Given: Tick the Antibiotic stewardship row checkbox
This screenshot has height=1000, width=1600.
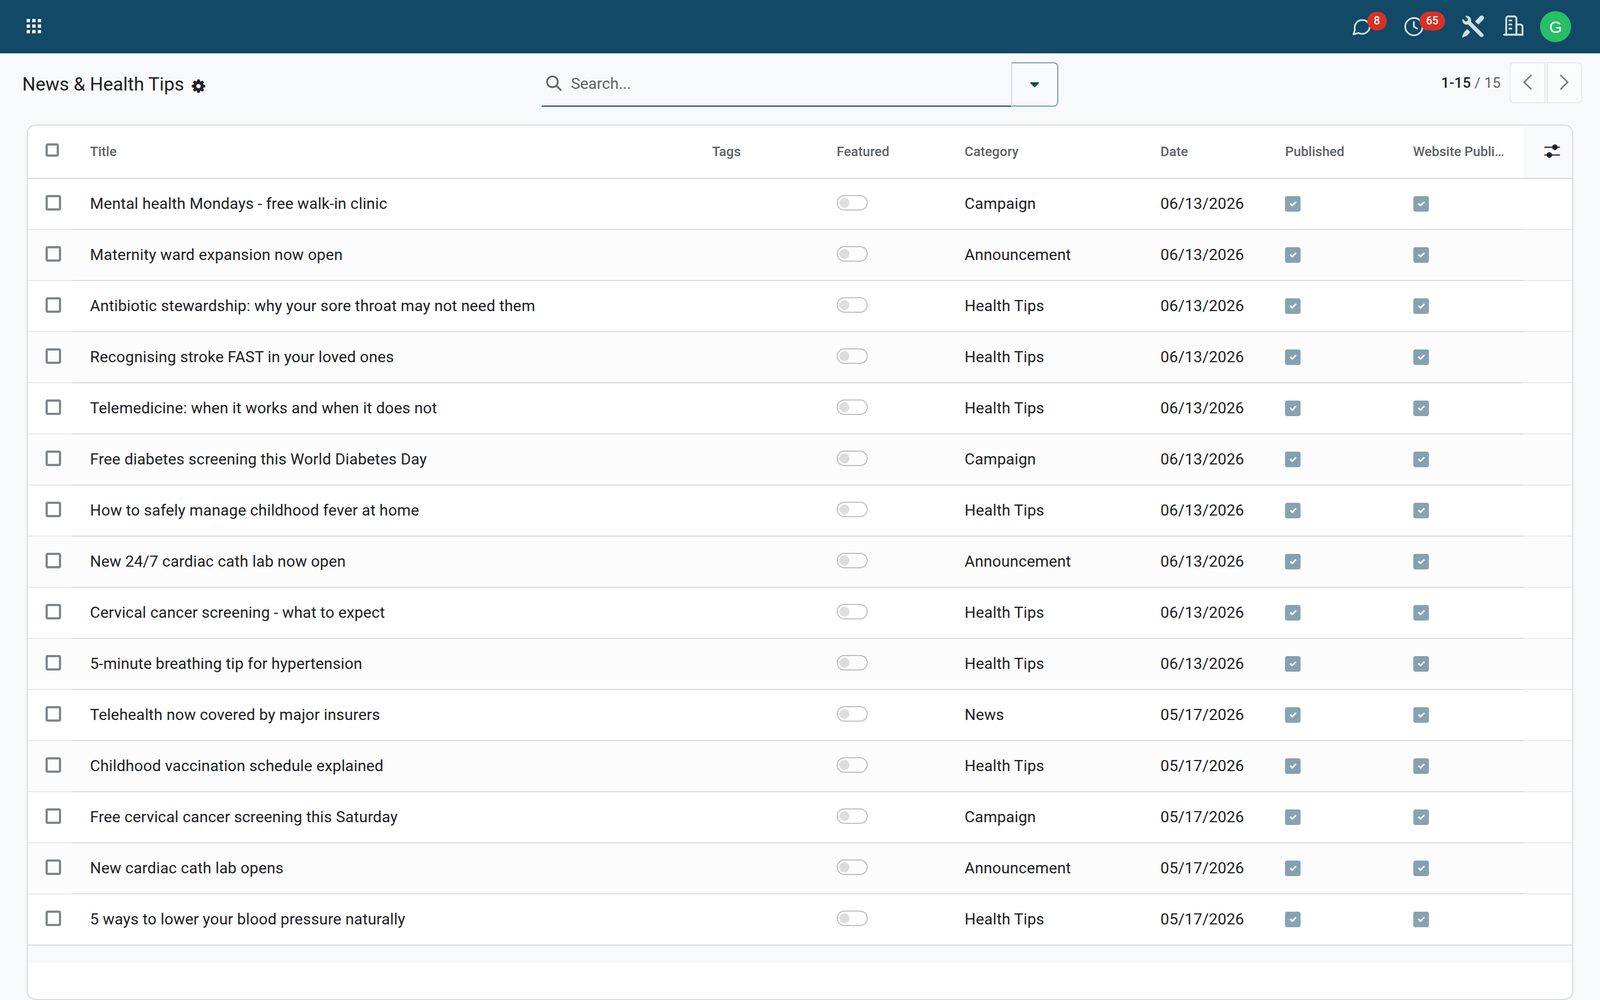Looking at the screenshot, I should tap(53, 305).
